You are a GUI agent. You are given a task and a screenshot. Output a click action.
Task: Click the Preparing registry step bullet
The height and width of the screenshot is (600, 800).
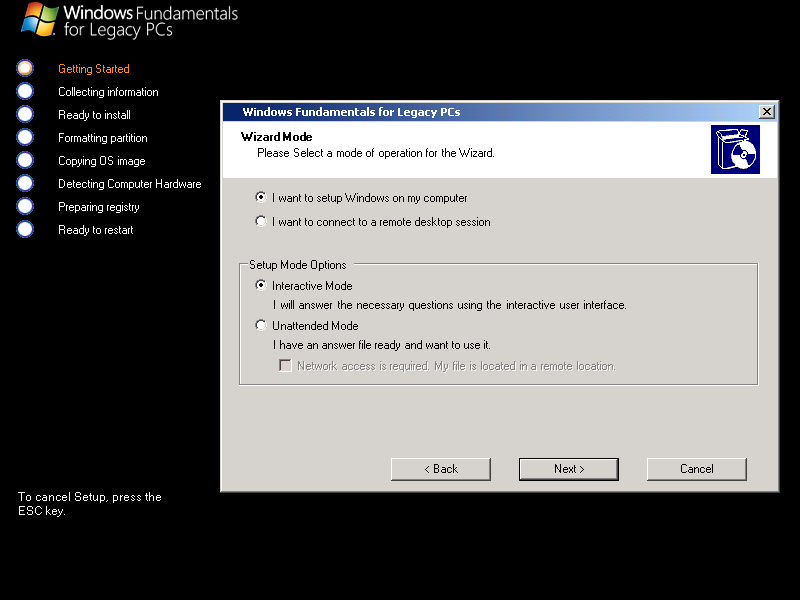tap(25, 206)
